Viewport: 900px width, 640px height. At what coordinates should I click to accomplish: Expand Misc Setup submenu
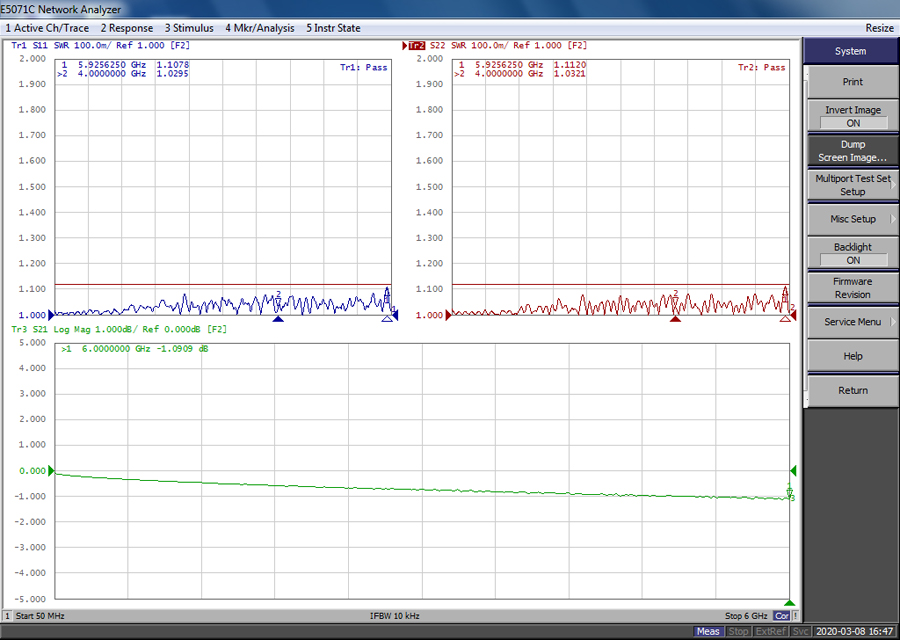pos(852,219)
